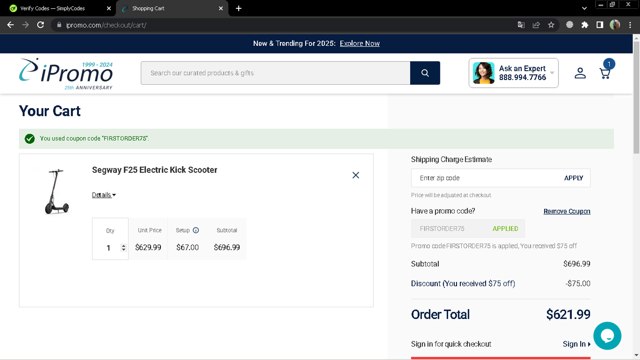Open the live chat bubble
The width and height of the screenshot is (640, 360).
click(607, 336)
